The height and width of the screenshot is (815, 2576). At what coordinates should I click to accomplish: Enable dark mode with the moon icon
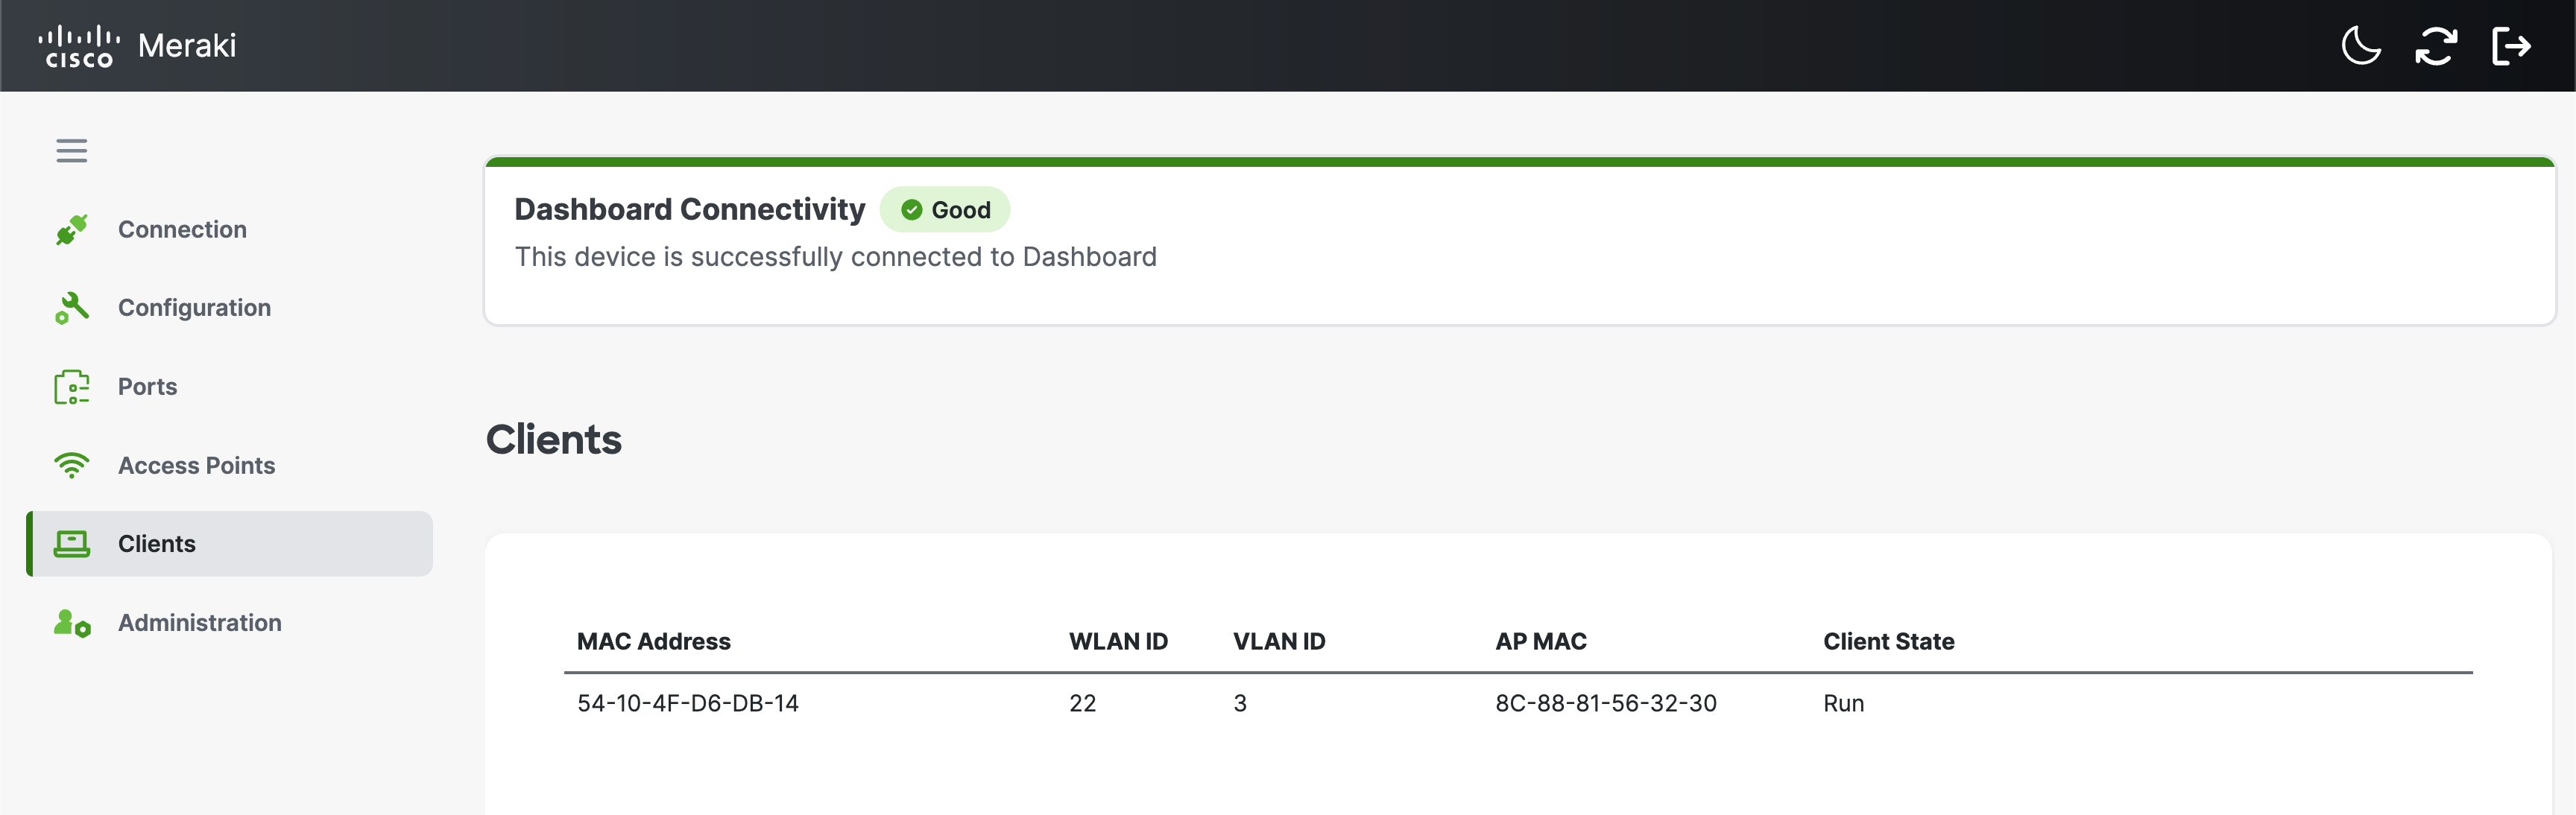pos(2361,46)
